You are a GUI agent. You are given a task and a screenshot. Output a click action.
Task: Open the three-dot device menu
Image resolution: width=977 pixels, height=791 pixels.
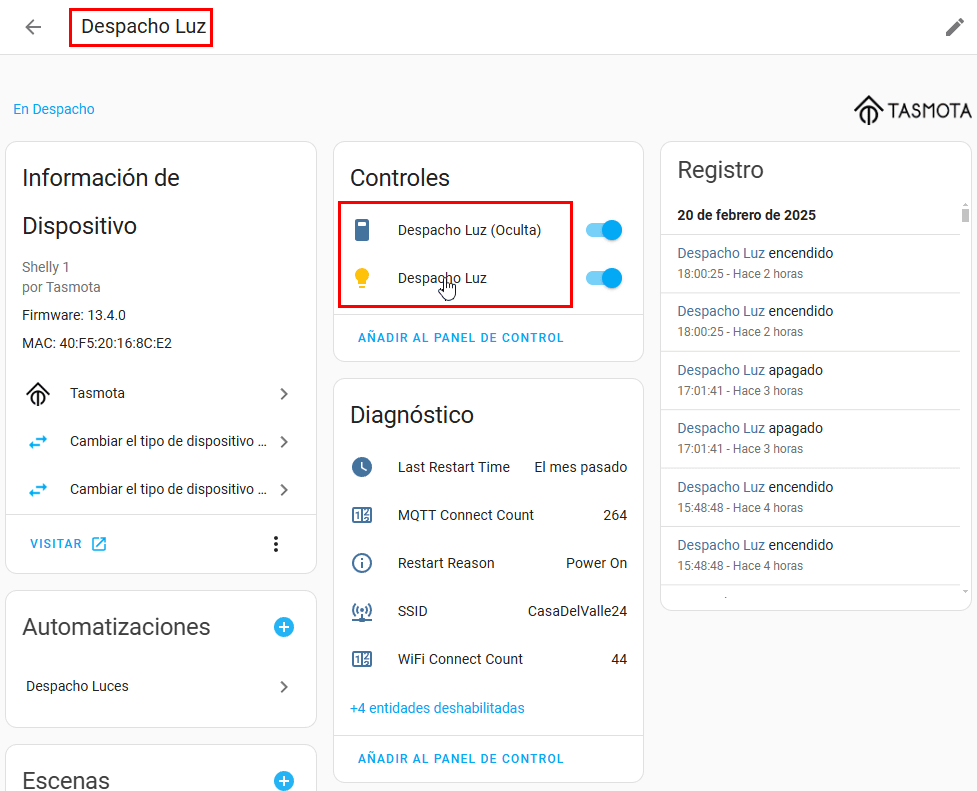click(x=276, y=544)
